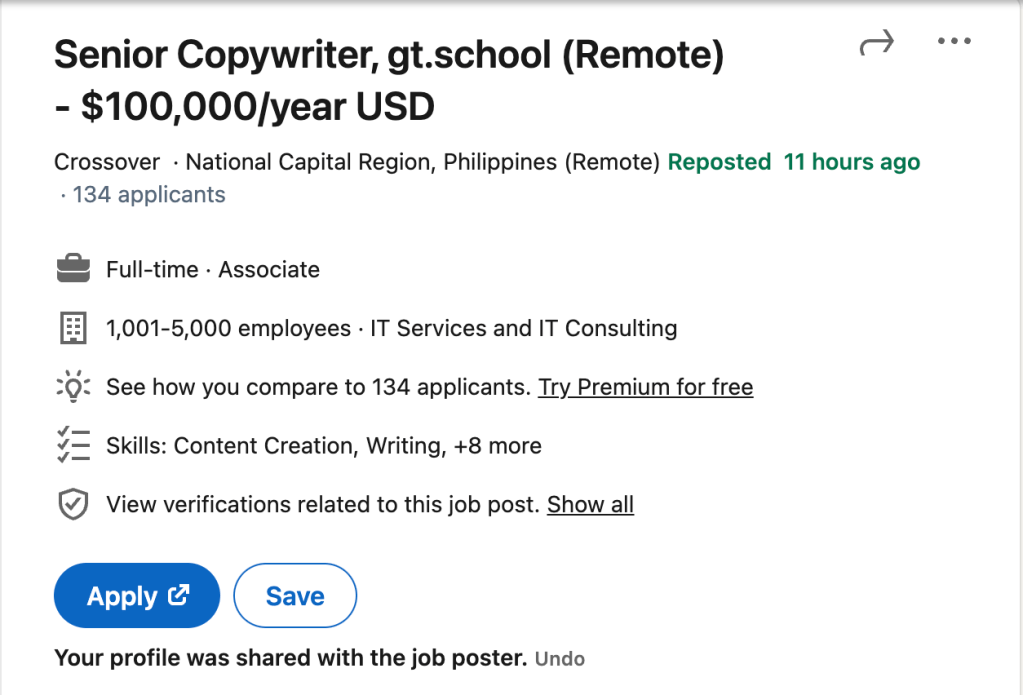The height and width of the screenshot is (695, 1023).
Task: Click the external link icon in Apply
Action: (179, 595)
